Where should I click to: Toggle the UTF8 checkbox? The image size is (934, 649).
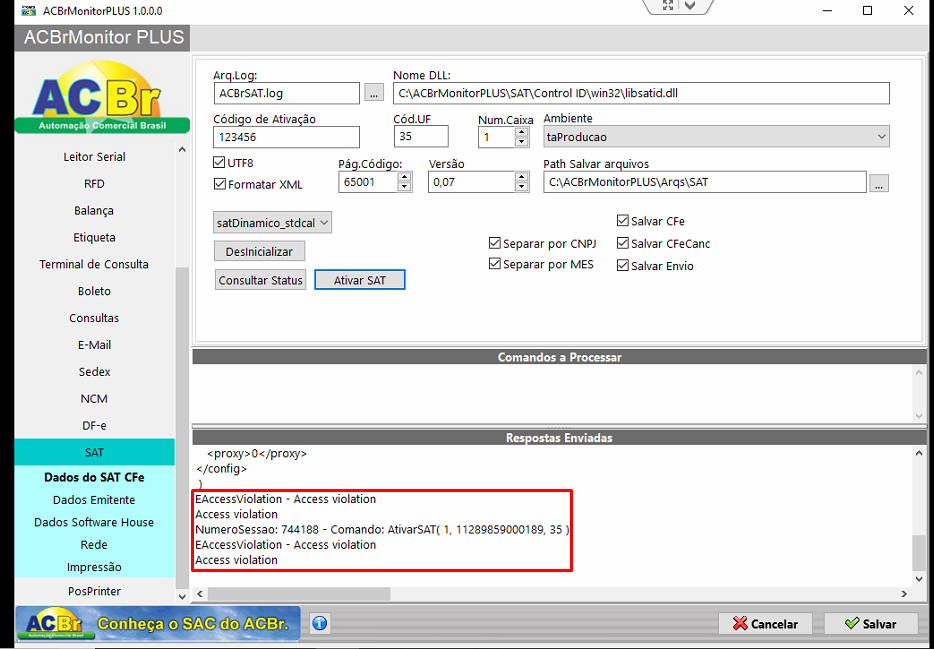219,163
